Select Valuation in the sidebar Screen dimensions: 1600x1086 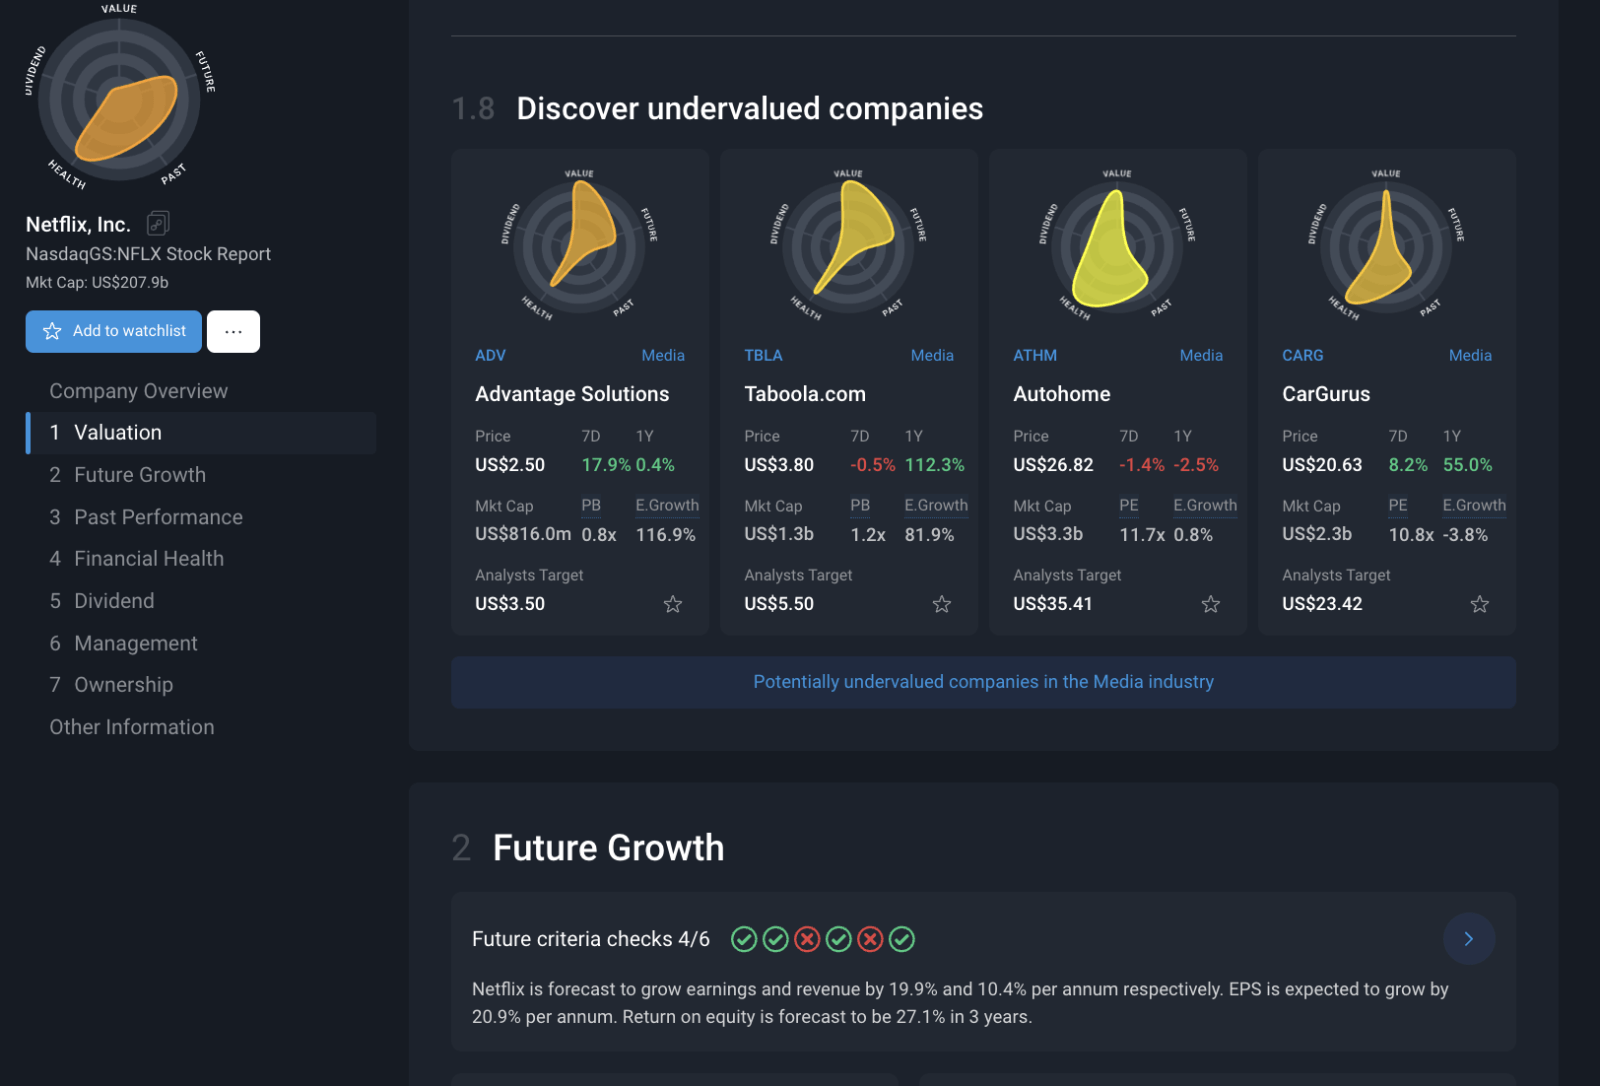click(201, 433)
